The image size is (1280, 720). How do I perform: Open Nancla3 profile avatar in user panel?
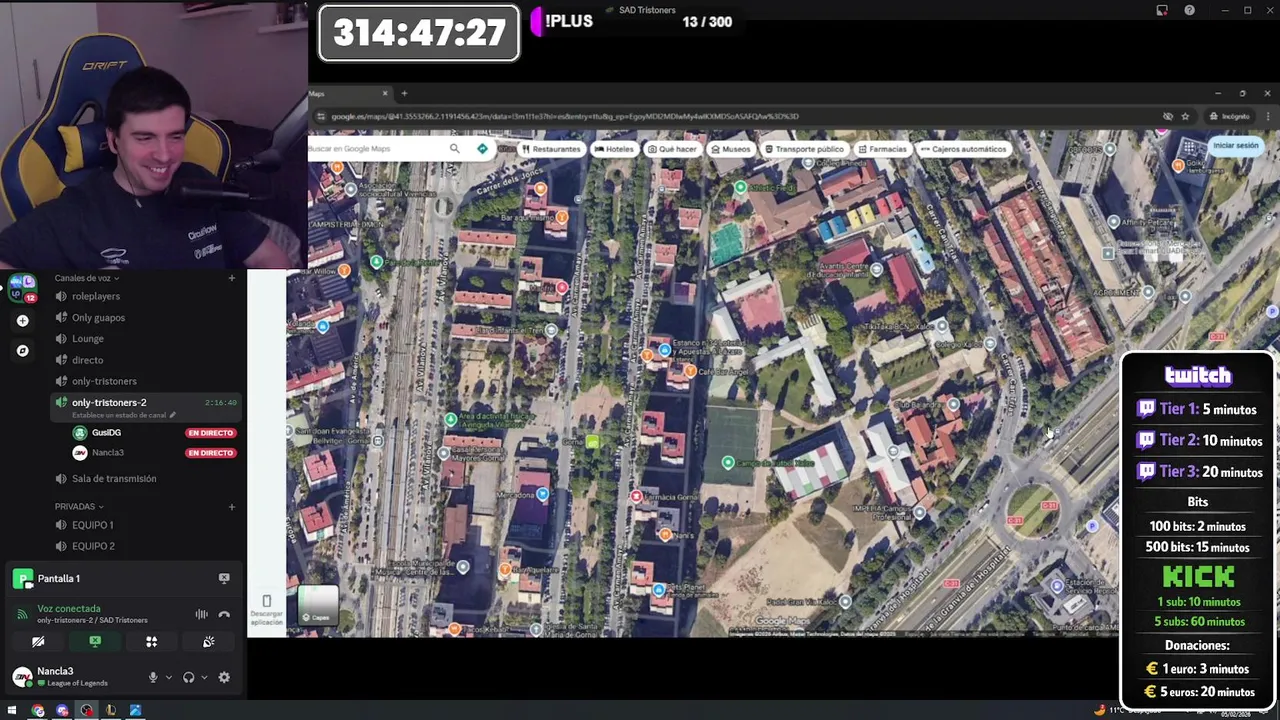(x=22, y=677)
